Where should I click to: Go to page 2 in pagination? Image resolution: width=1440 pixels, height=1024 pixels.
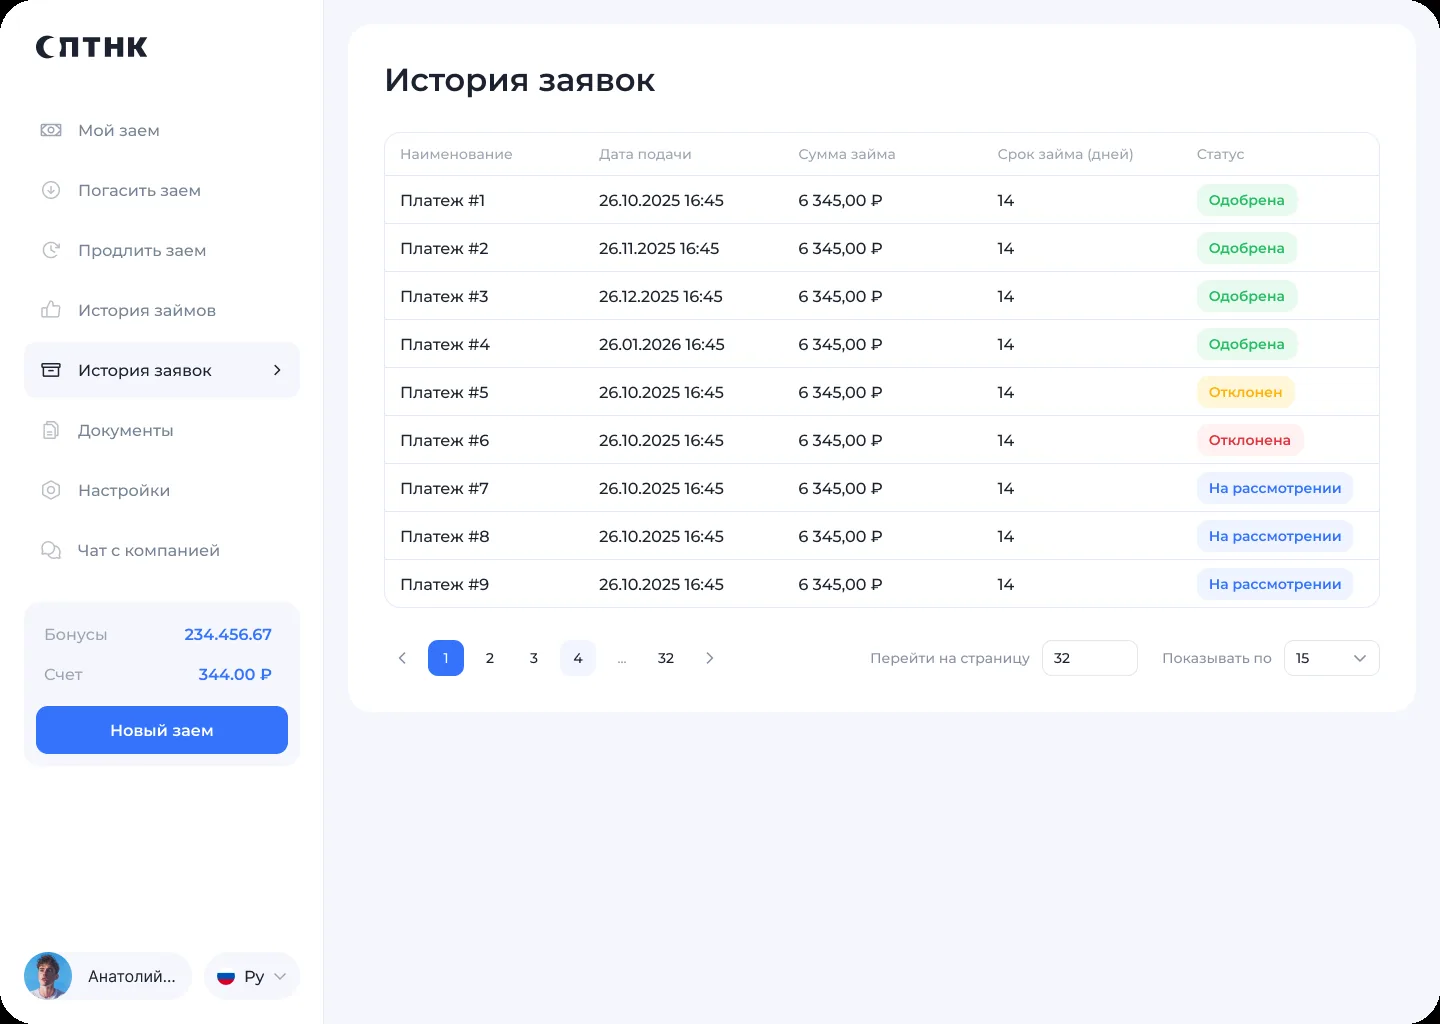click(x=490, y=658)
